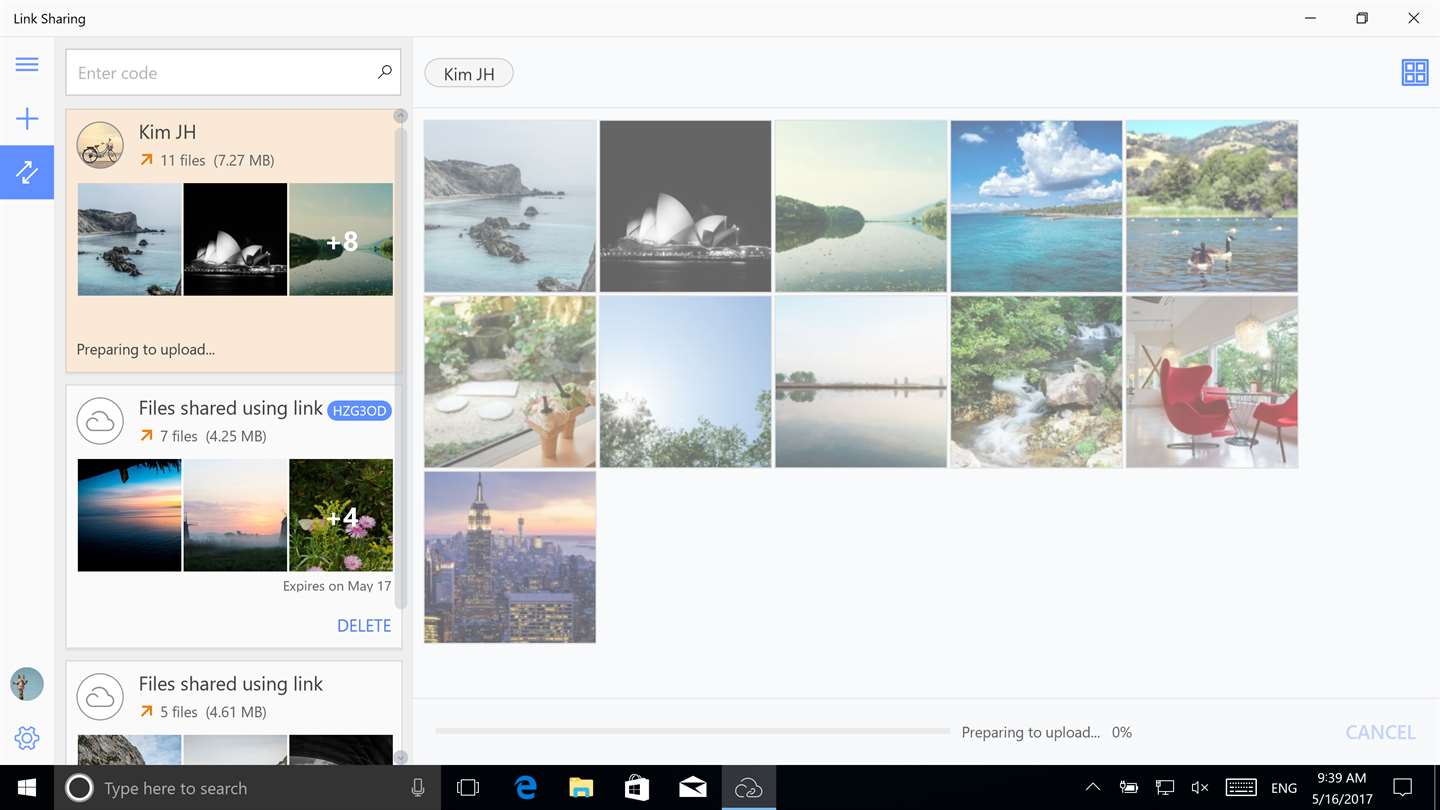Click the search magnifier in code field
The width and height of the screenshot is (1440, 810).
[384, 72]
